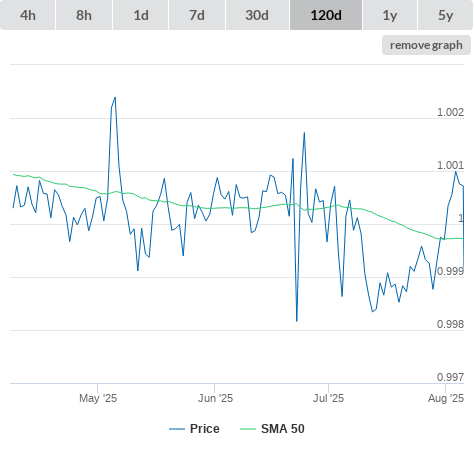The image size is (474, 455).
Task: Click the remove graph button
Action: coord(426,45)
